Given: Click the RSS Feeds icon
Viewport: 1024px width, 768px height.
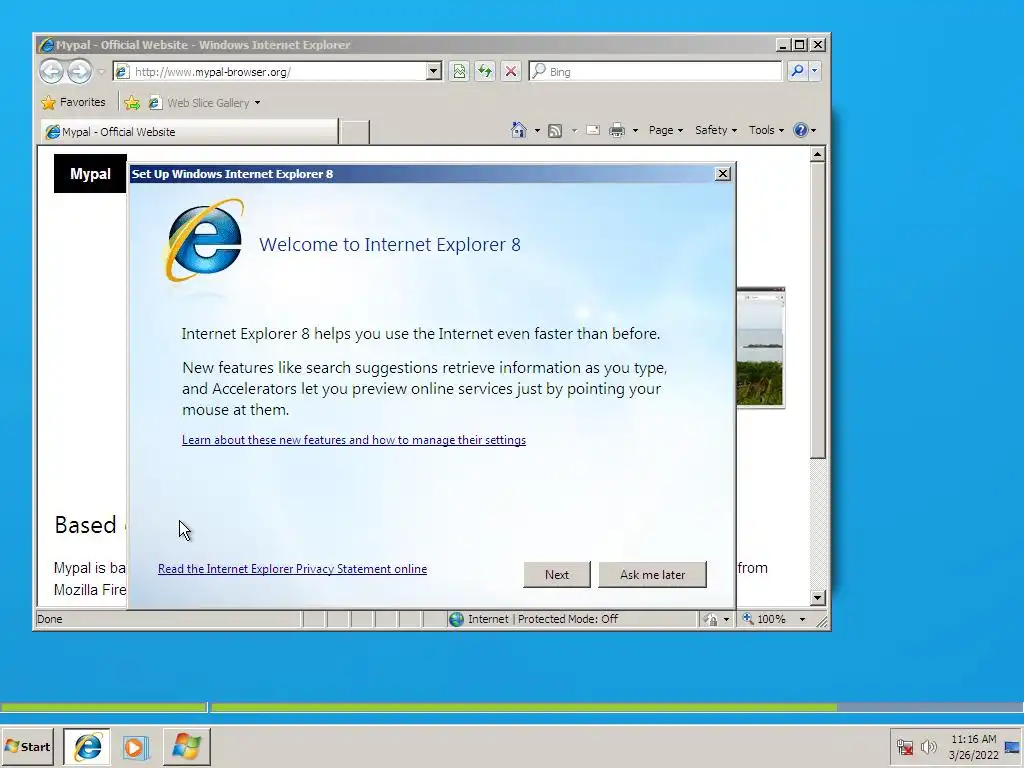Looking at the screenshot, I should point(555,131).
